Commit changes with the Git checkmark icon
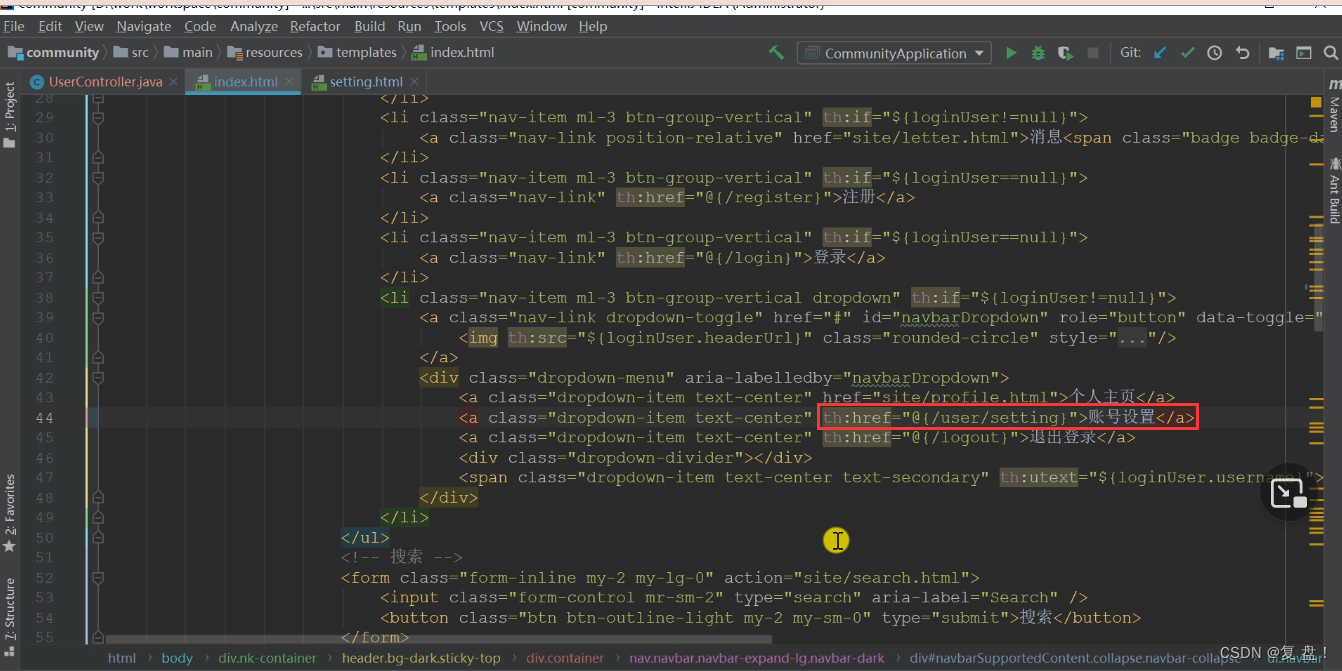This screenshot has width=1342, height=671. point(1187,53)
